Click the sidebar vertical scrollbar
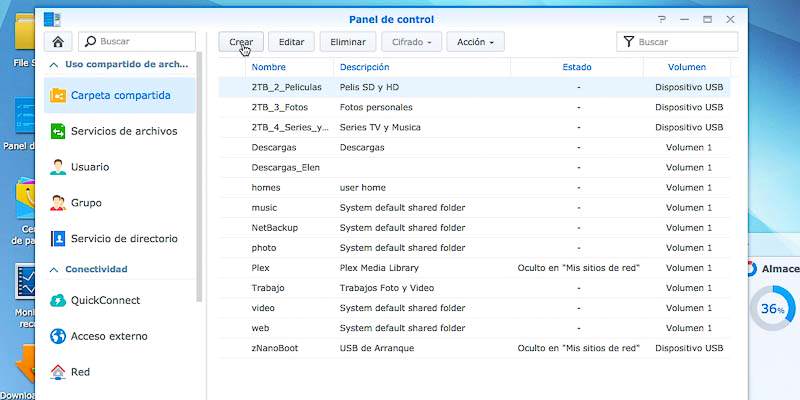The height and width of the screenshot is (400, 800). click(x=199, y=177)
